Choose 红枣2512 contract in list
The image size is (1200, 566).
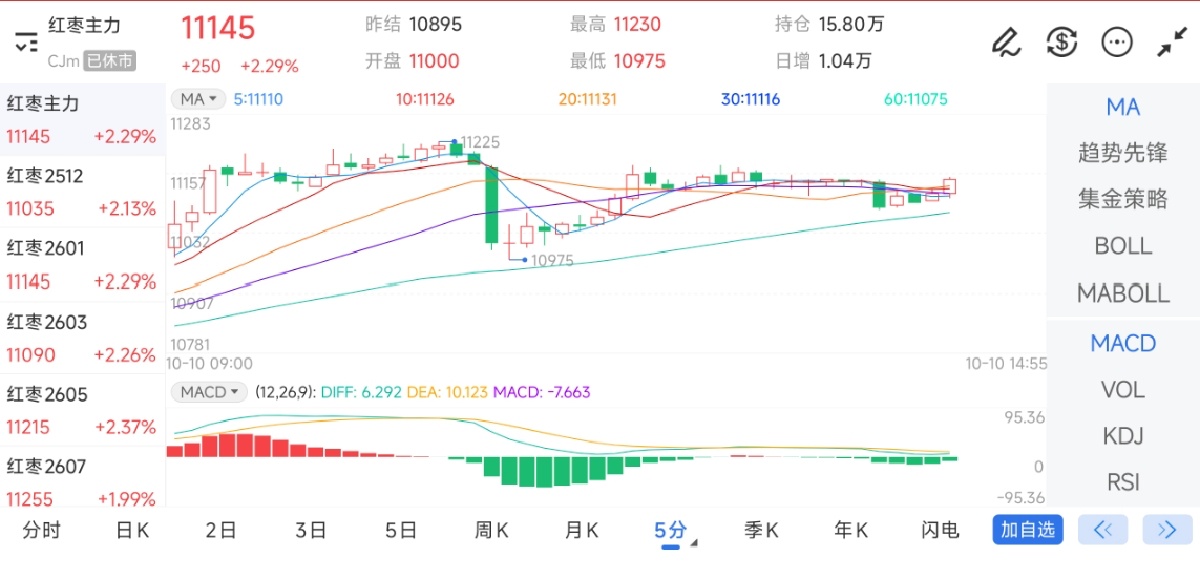pos(82,192)
